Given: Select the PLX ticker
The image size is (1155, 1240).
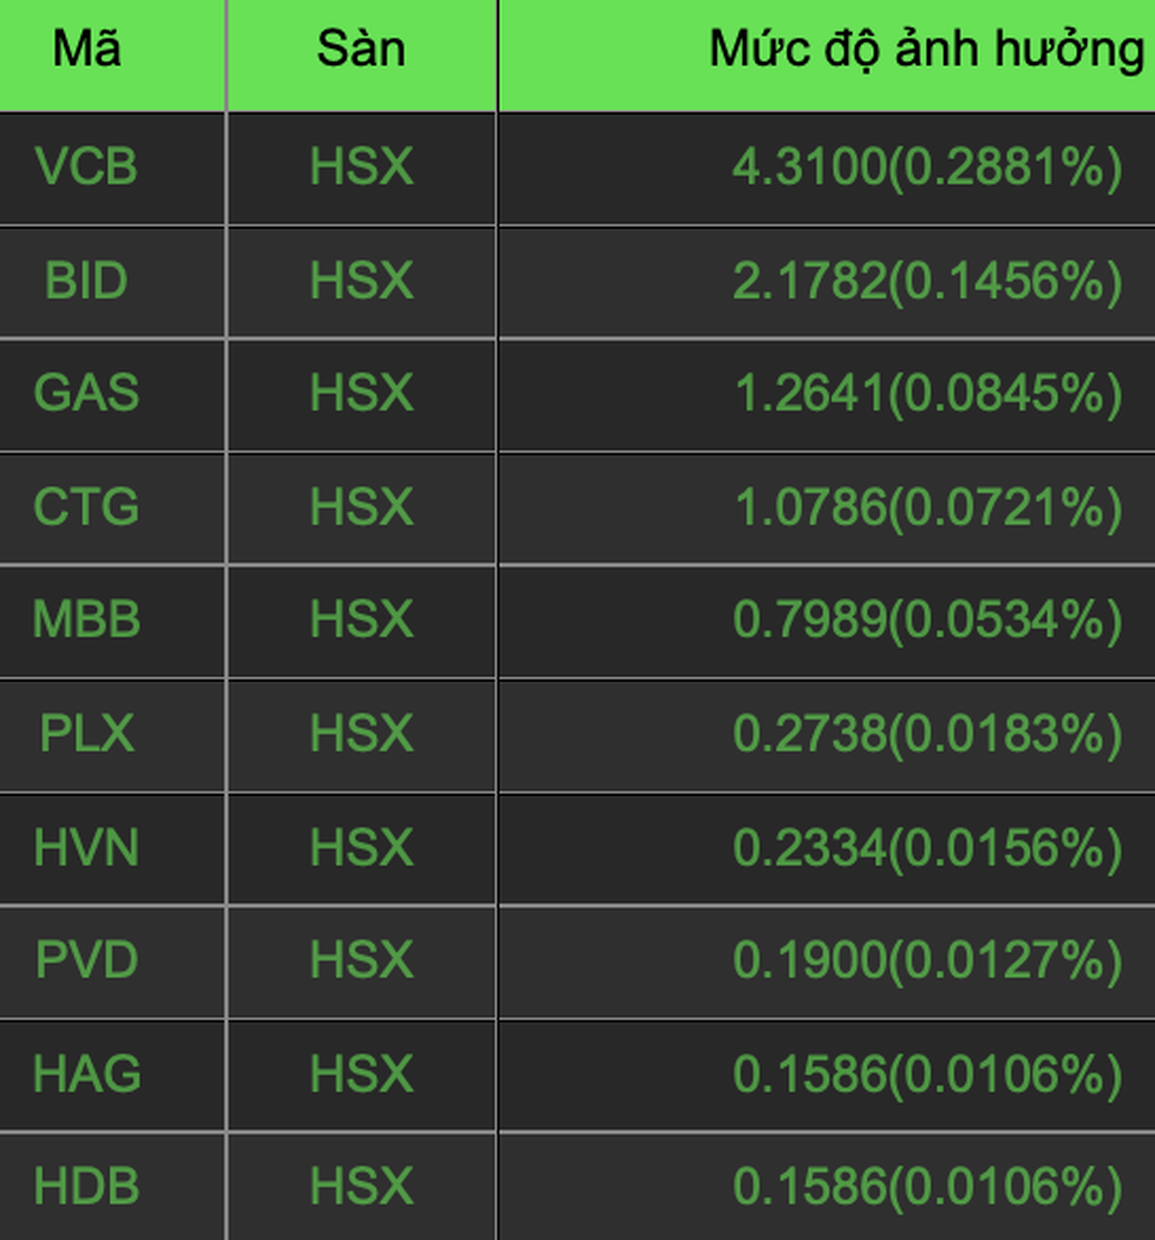Looking at the screenshot, I should (86, 734).
